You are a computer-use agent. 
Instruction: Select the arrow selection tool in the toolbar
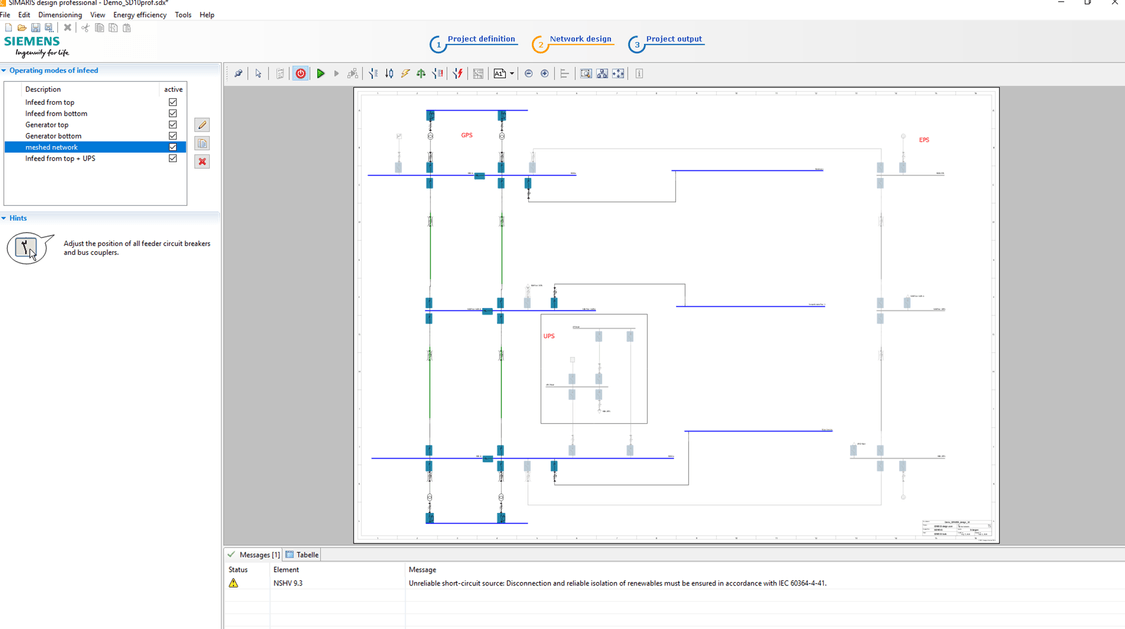click(x=257, y=73)
